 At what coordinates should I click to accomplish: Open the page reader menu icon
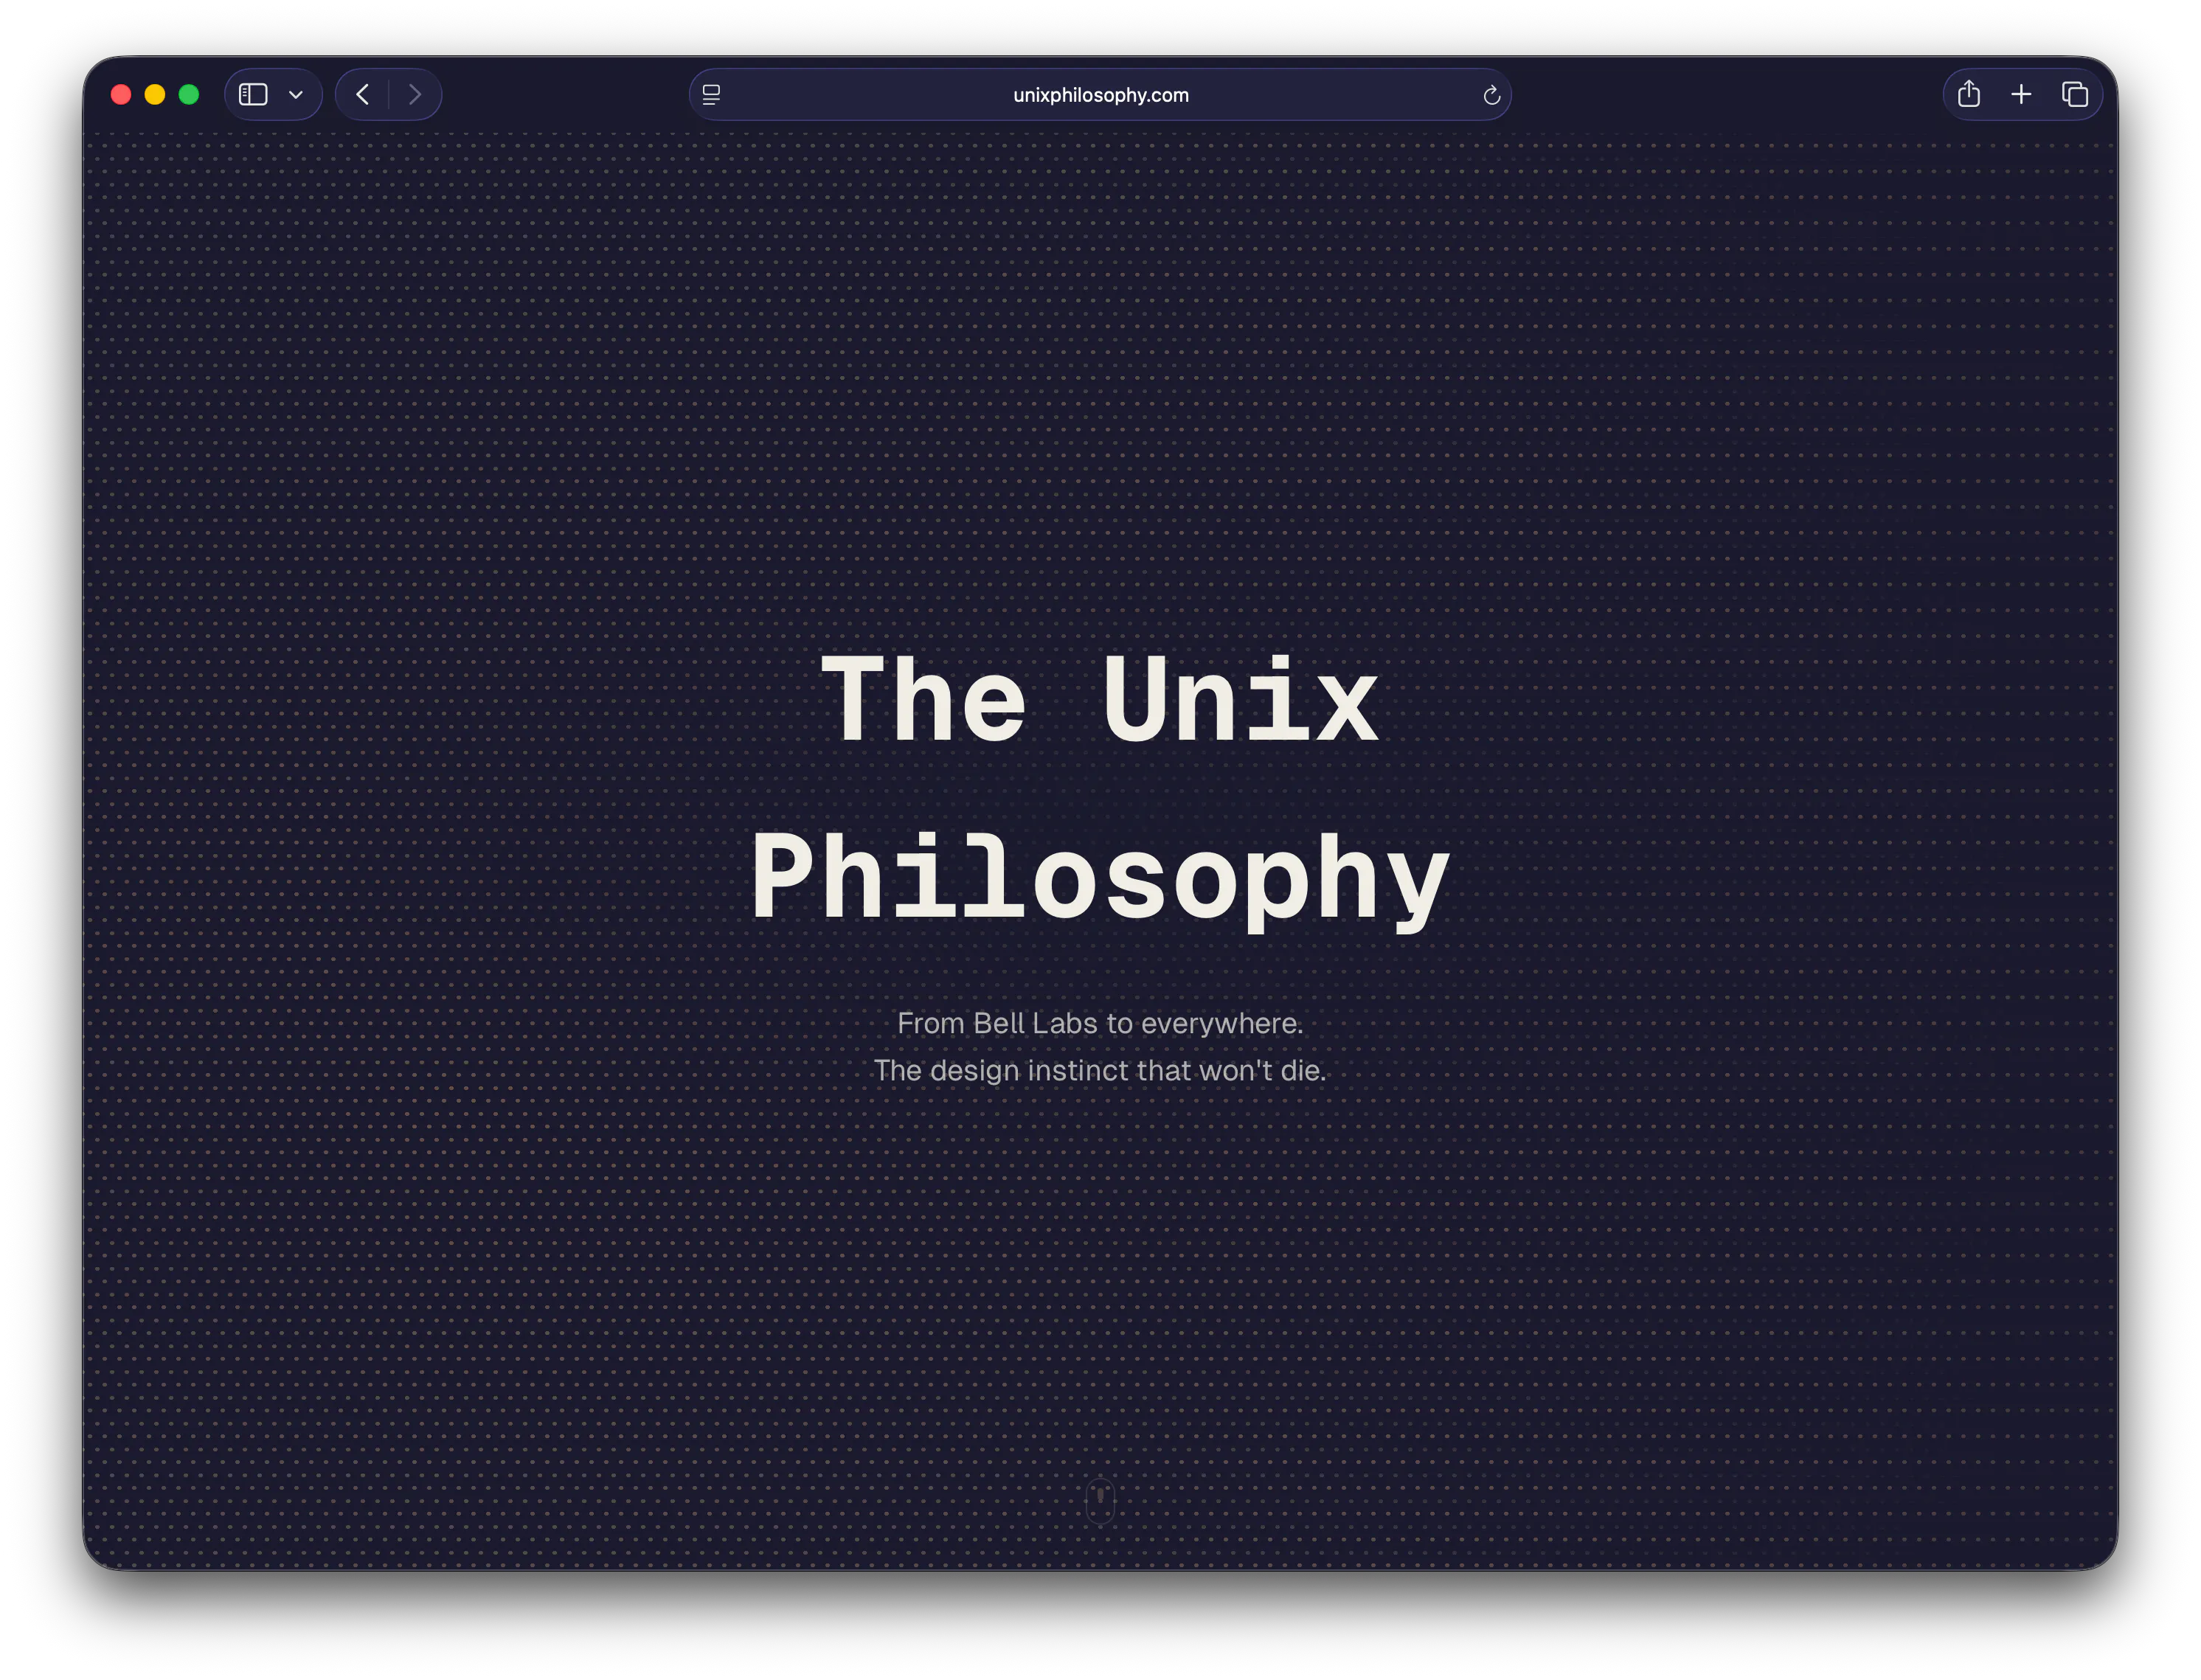pyautogui.click(x=711, y=95)
